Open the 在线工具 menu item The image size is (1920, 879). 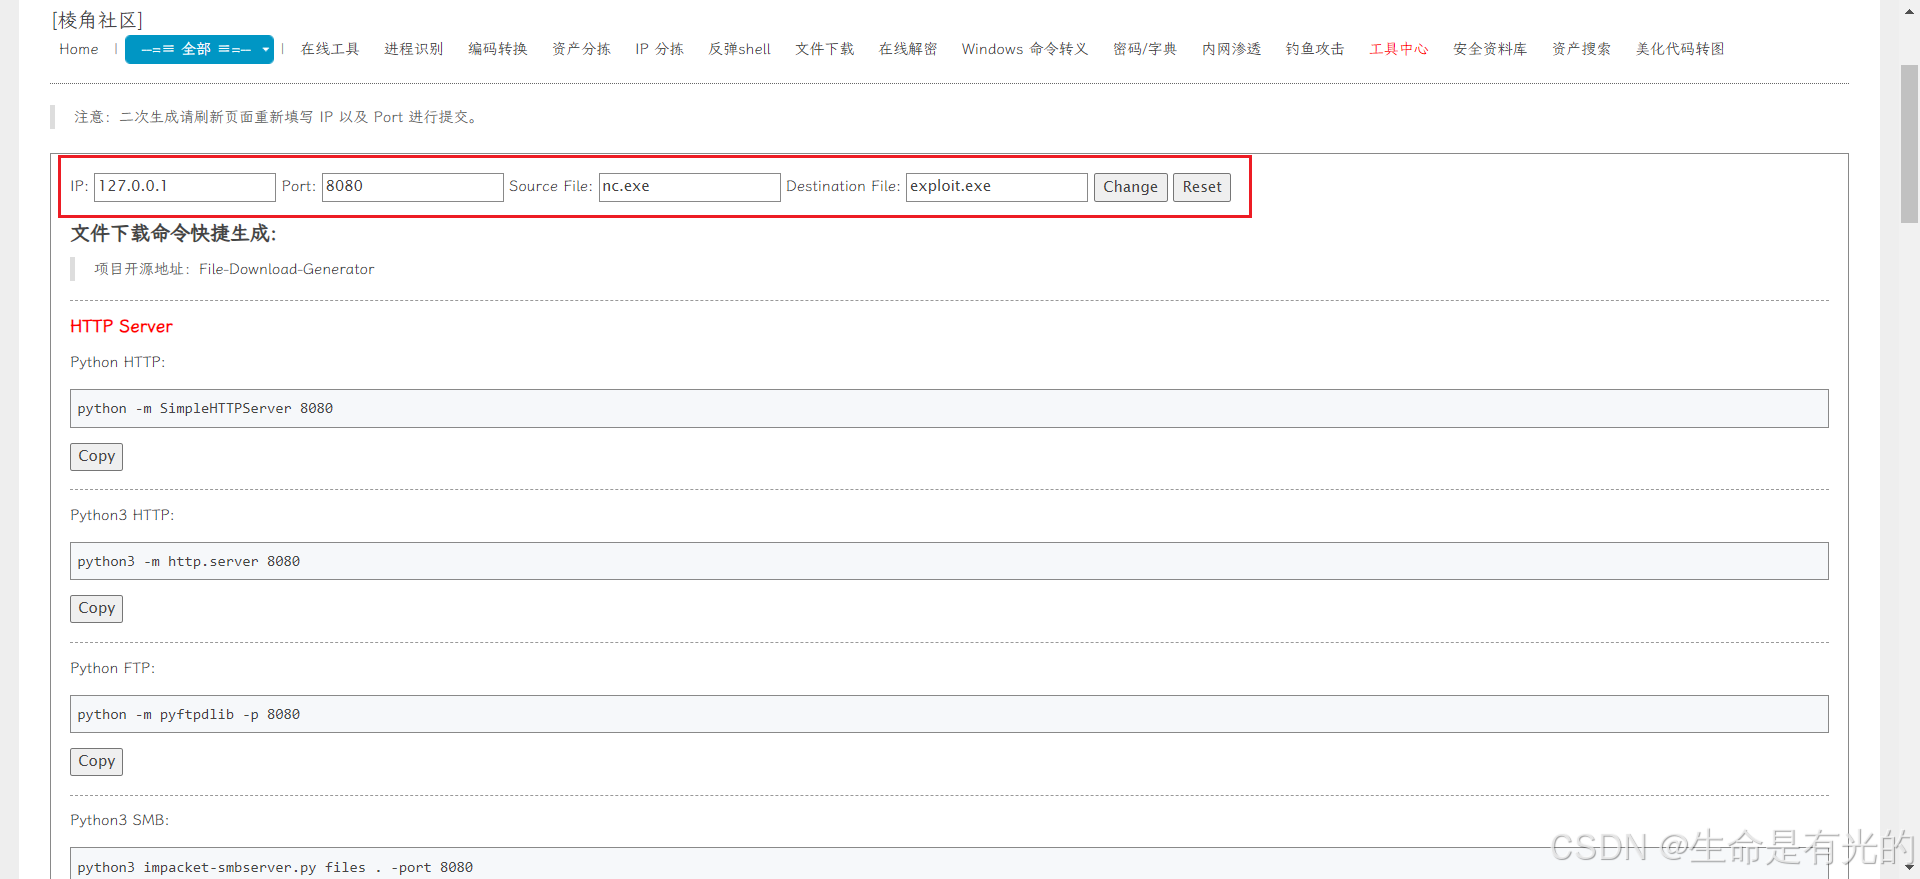329,49
